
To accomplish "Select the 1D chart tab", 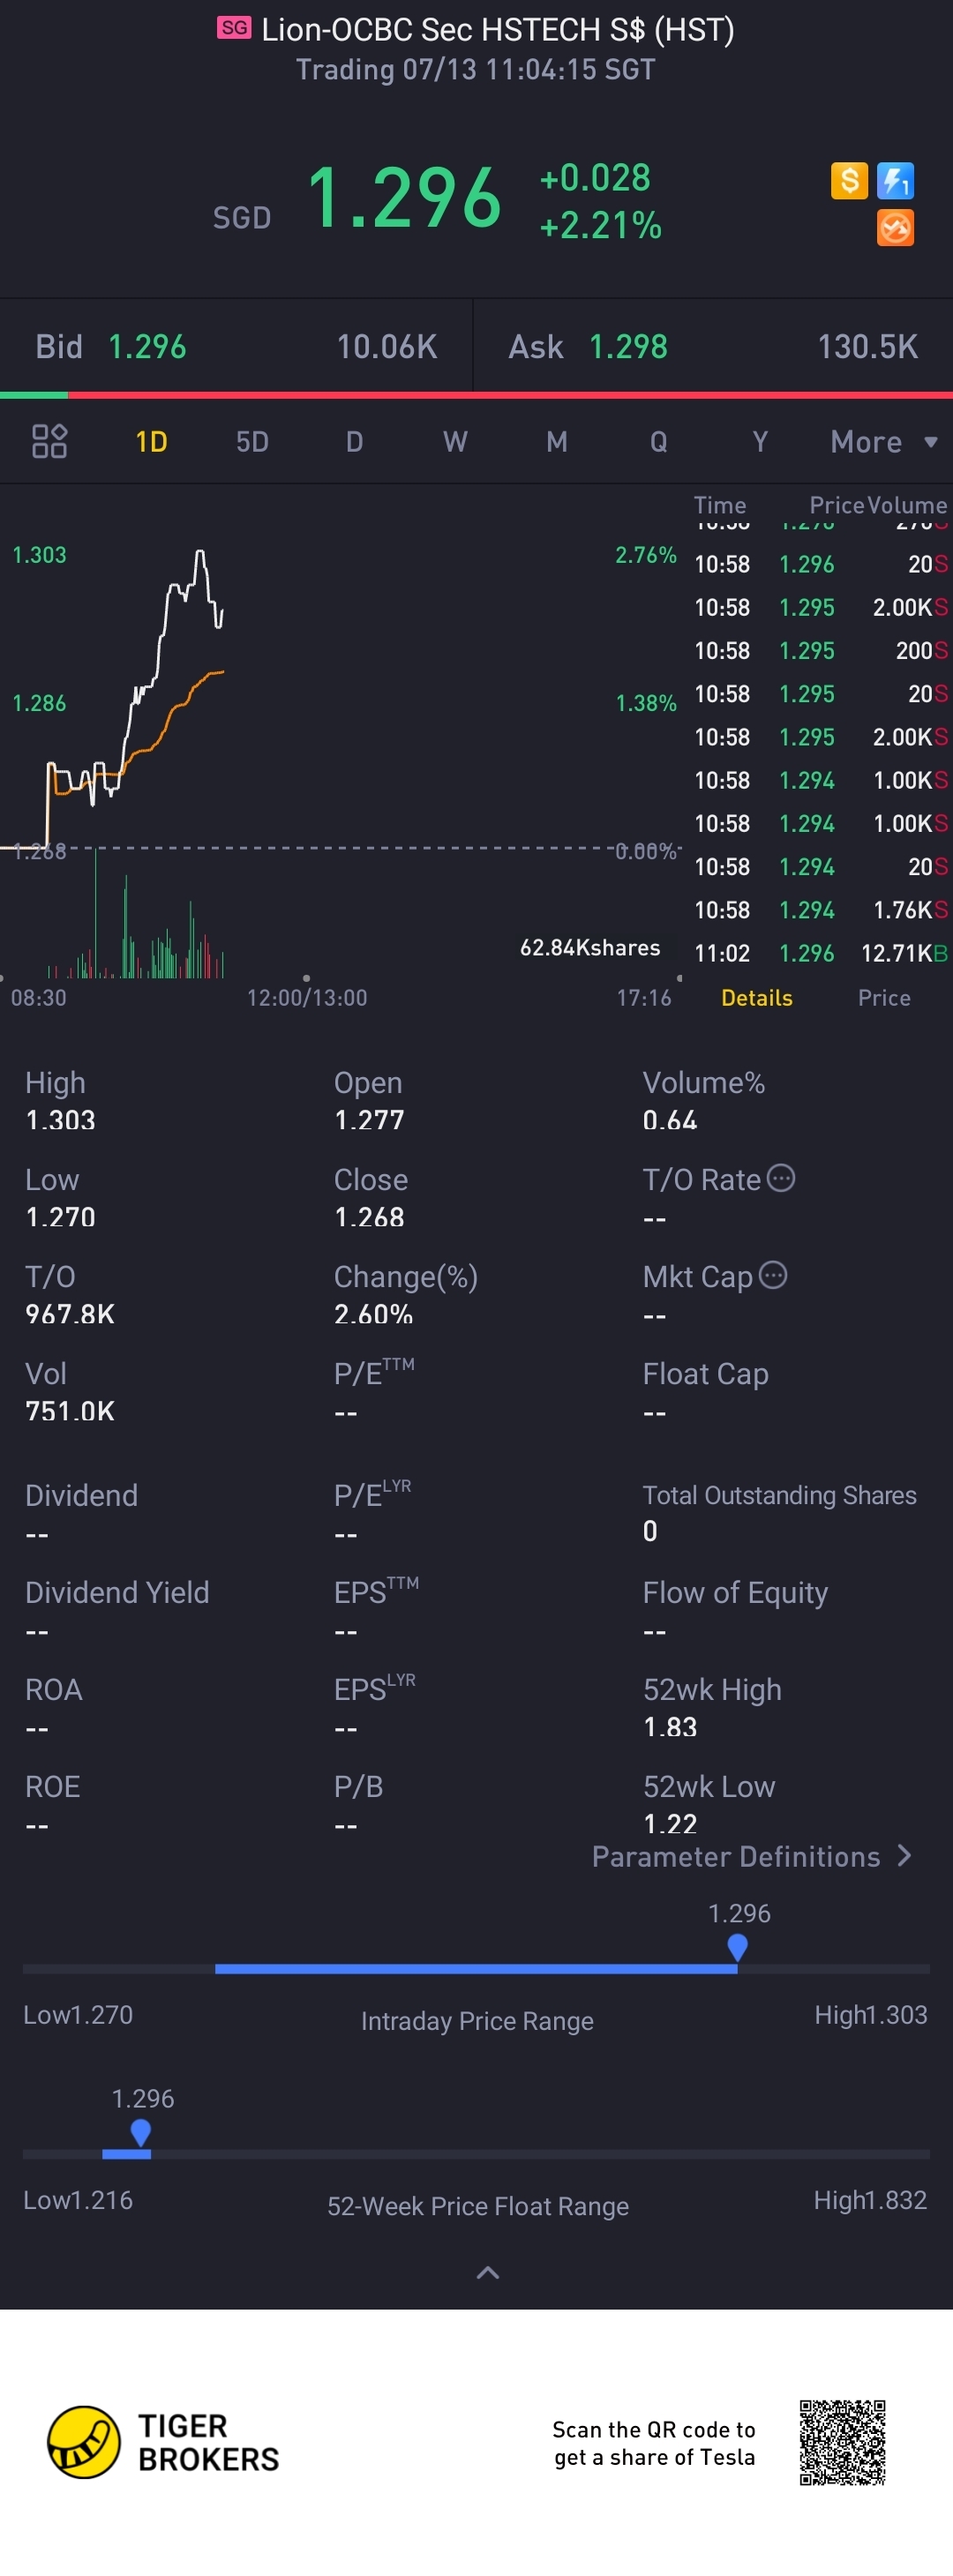I will click(151, 441).
